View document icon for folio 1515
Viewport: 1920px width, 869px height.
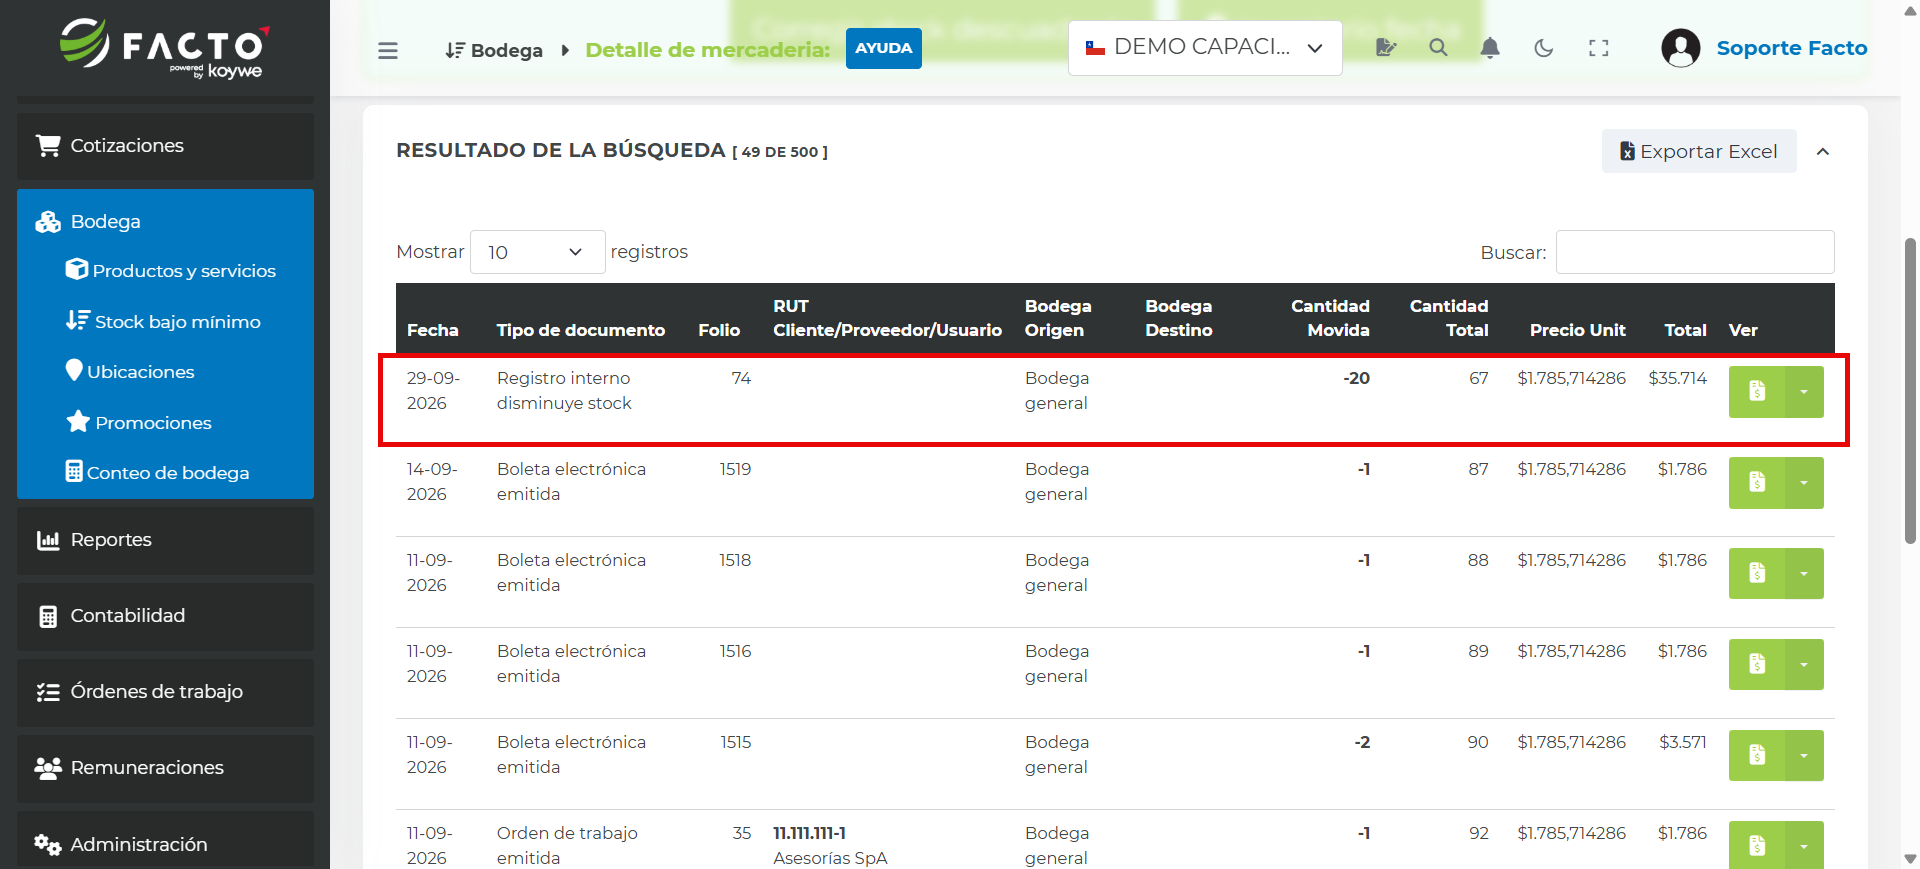pos(1757,756)
